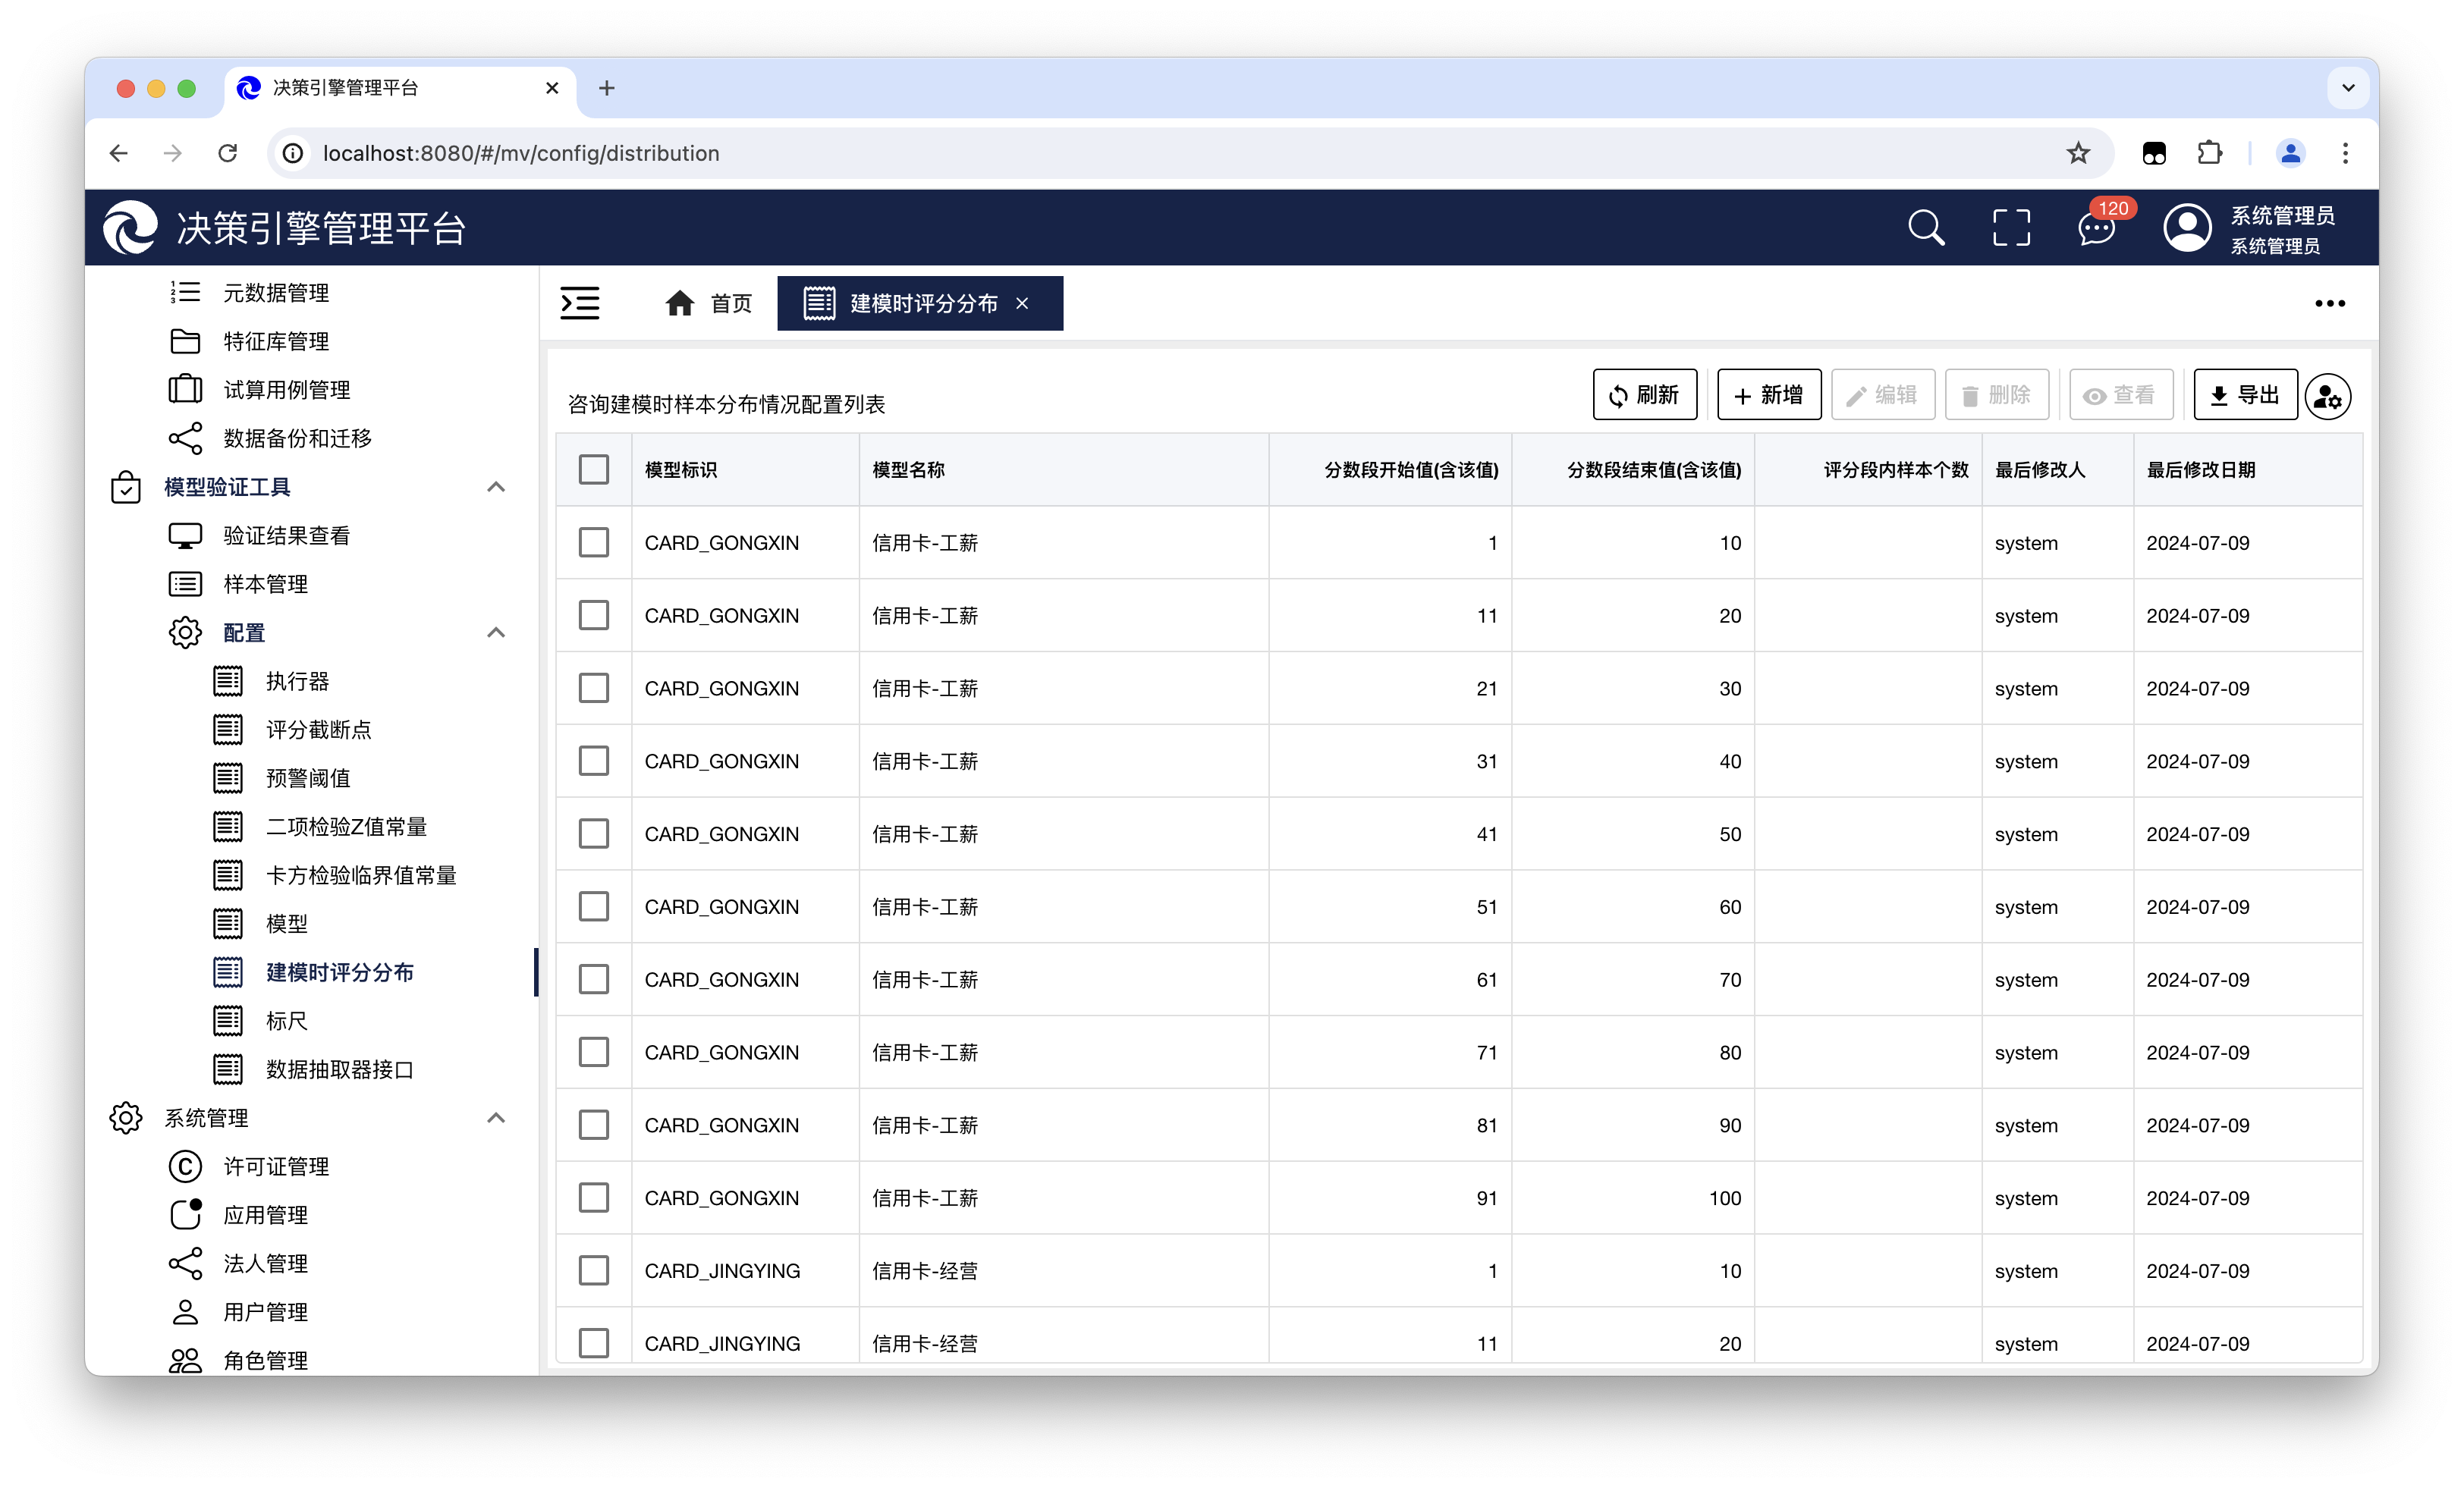Check the row with start value 21

pyautogui.click(x=594, y=688)
